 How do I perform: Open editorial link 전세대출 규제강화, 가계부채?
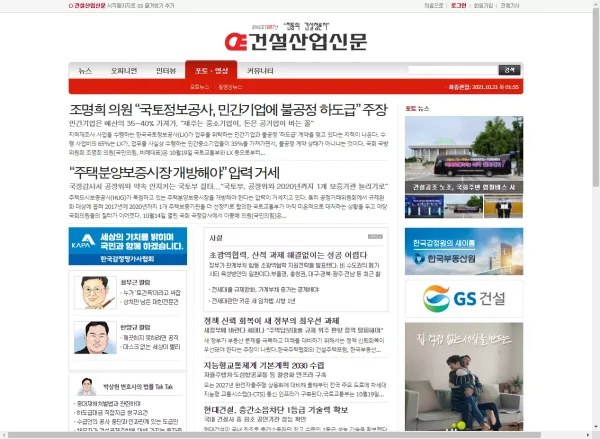click(x=264, y=290)
